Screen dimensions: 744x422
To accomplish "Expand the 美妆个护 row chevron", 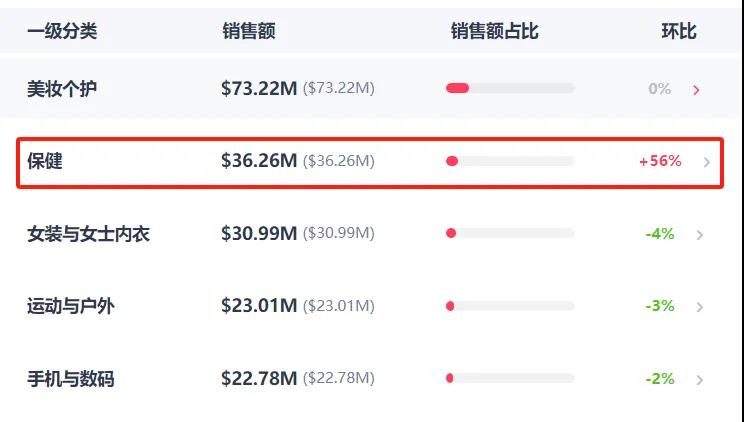I will pyautogui.click(x=696, y=90).
